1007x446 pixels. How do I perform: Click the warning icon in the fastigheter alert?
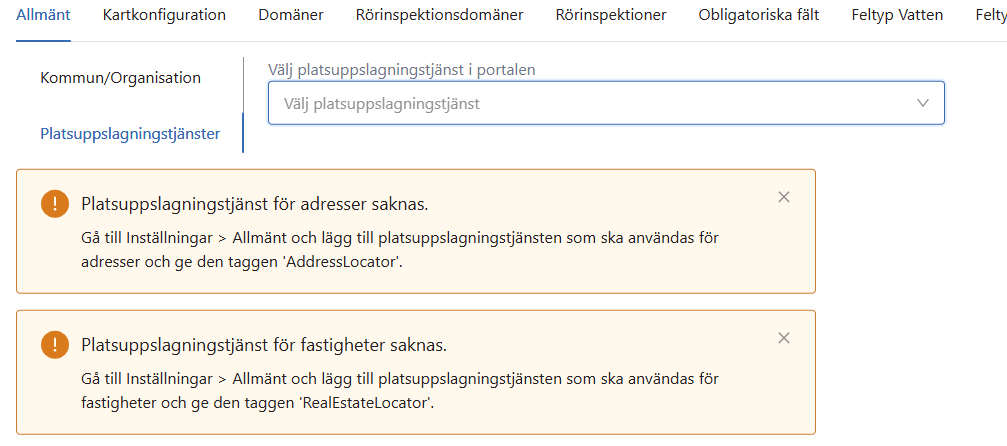pyautogui.click(x=54, y=345)
